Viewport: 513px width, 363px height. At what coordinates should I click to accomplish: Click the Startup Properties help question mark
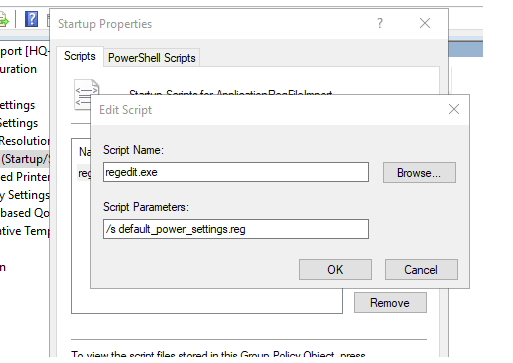pos(380,23)
